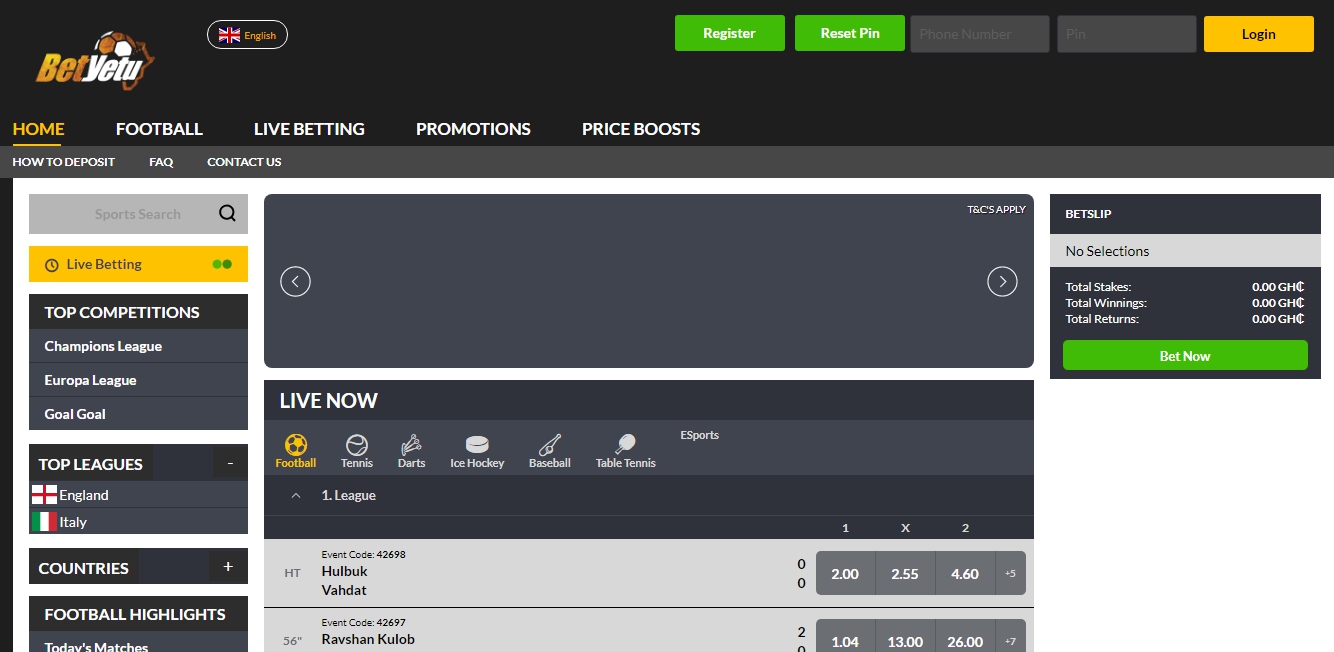Click the FOOTBALL HIGHLIGHTS sidebar heading
Image resolution: width=1334 pixels, height=652 pixels.
[135, 614]
